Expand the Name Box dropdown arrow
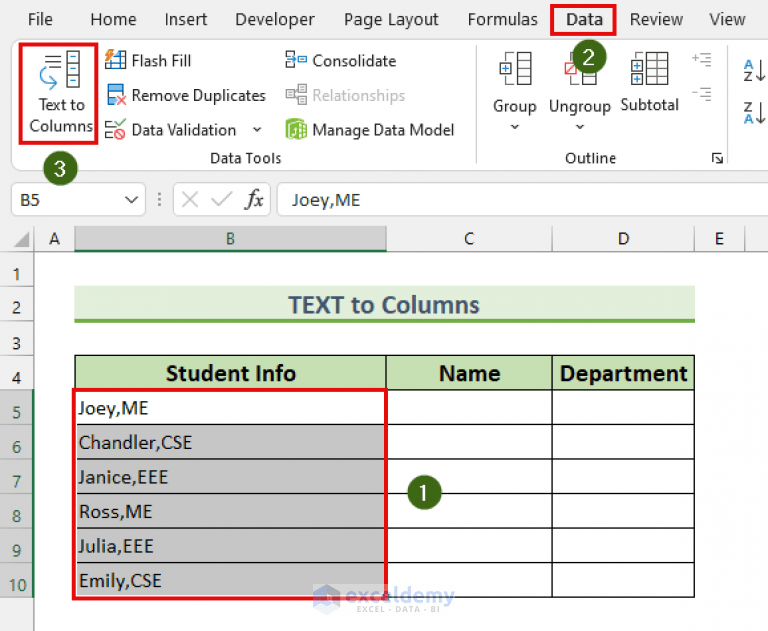 pyautogui.click(x=131, y=200)
